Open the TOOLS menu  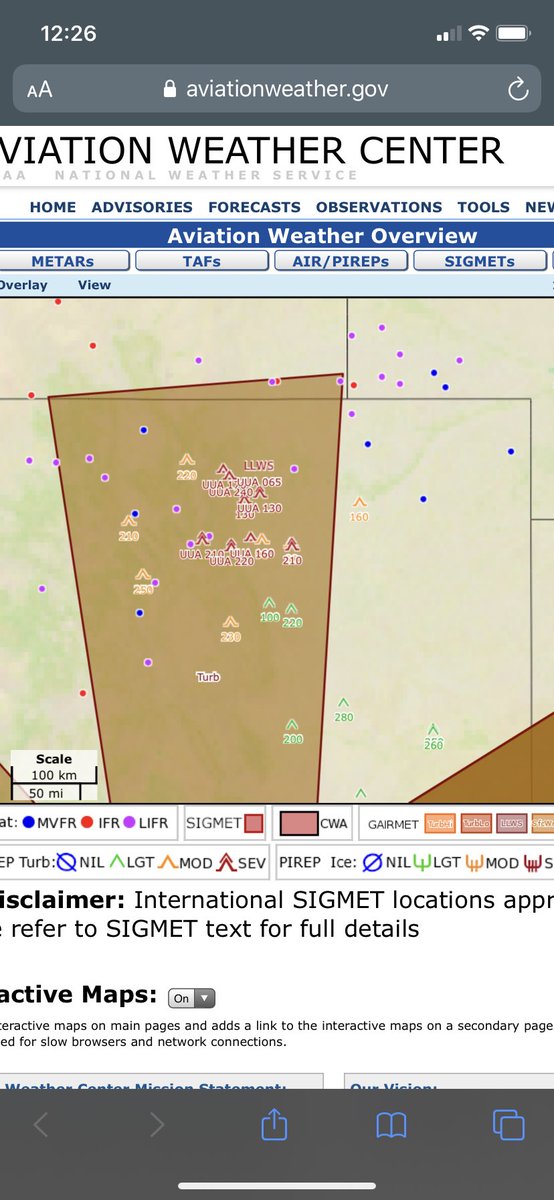click(x=484, y=207)
